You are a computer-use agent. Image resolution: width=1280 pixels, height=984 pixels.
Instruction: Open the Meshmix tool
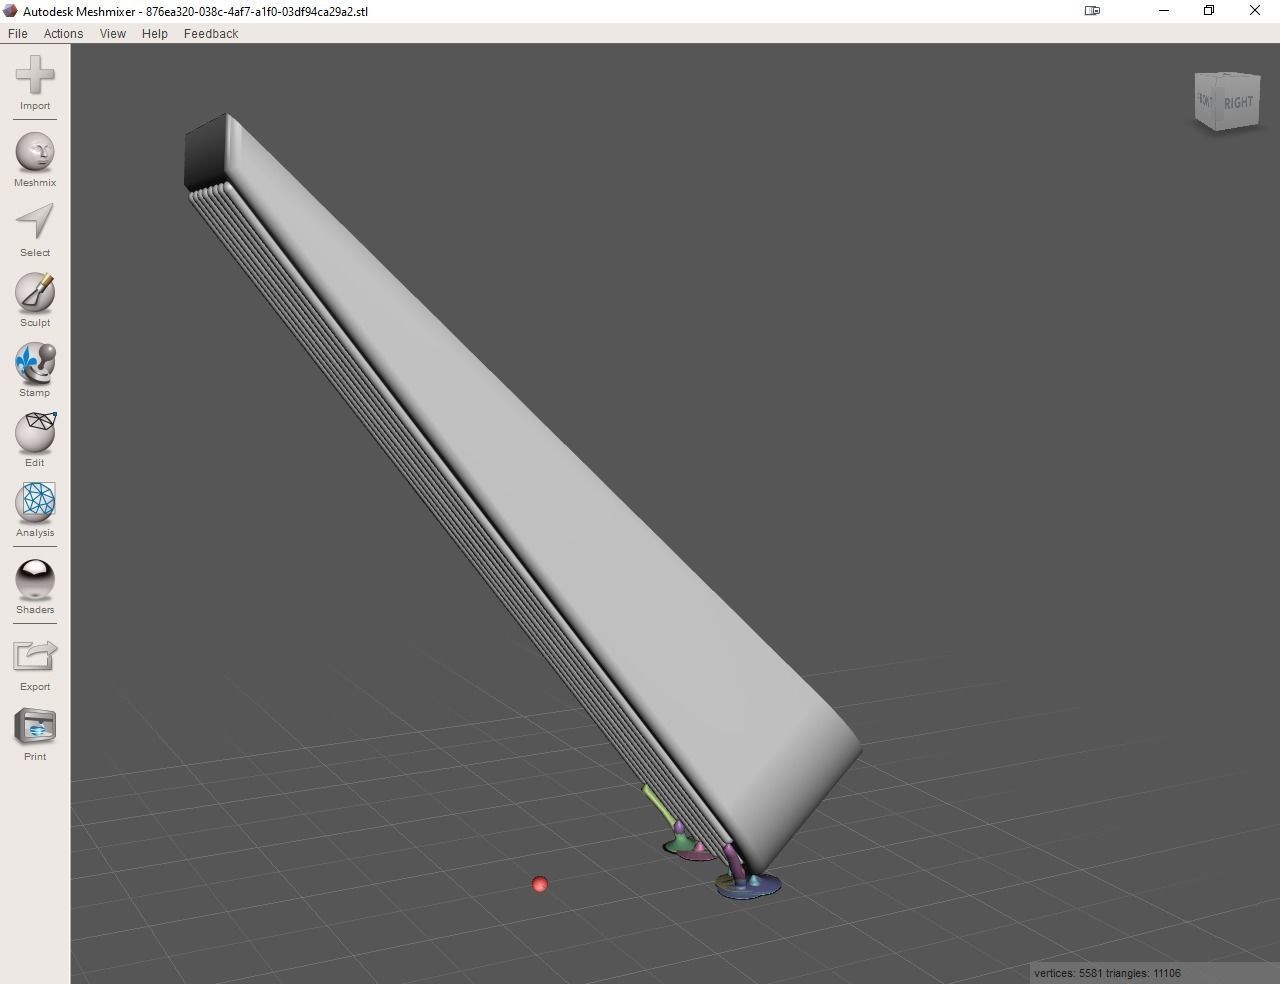click(35, 152)
